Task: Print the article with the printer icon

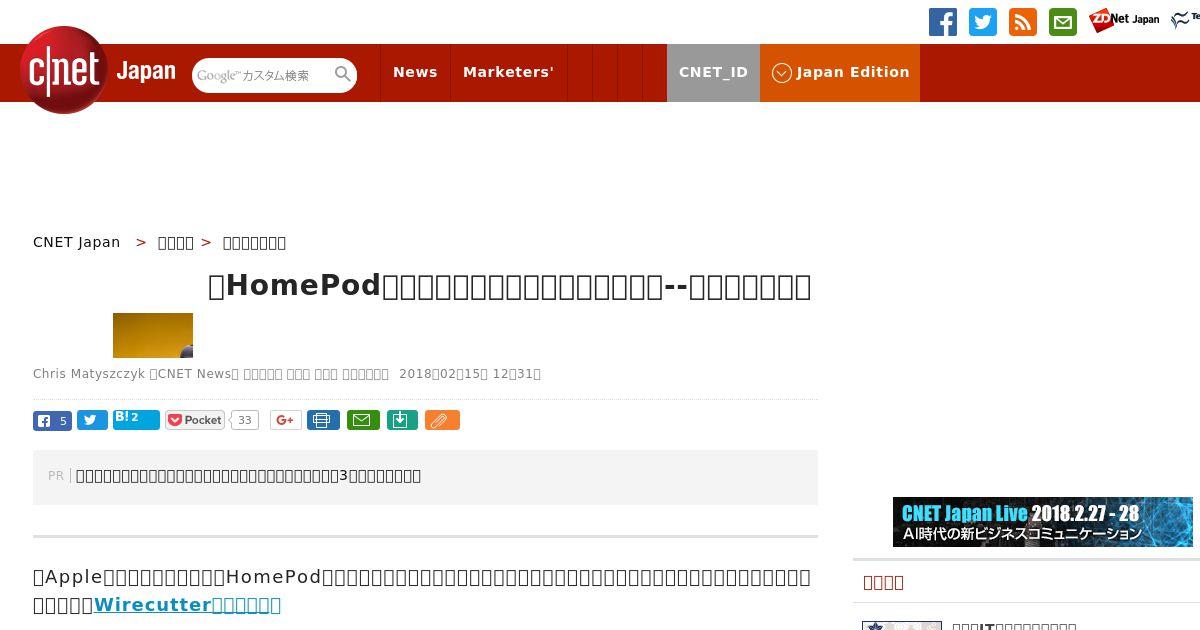Action: (323, 420)
